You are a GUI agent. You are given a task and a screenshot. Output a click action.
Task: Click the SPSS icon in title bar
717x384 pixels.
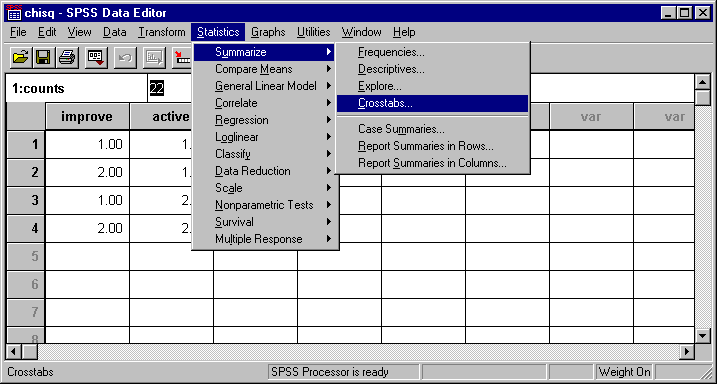point(15,13)
